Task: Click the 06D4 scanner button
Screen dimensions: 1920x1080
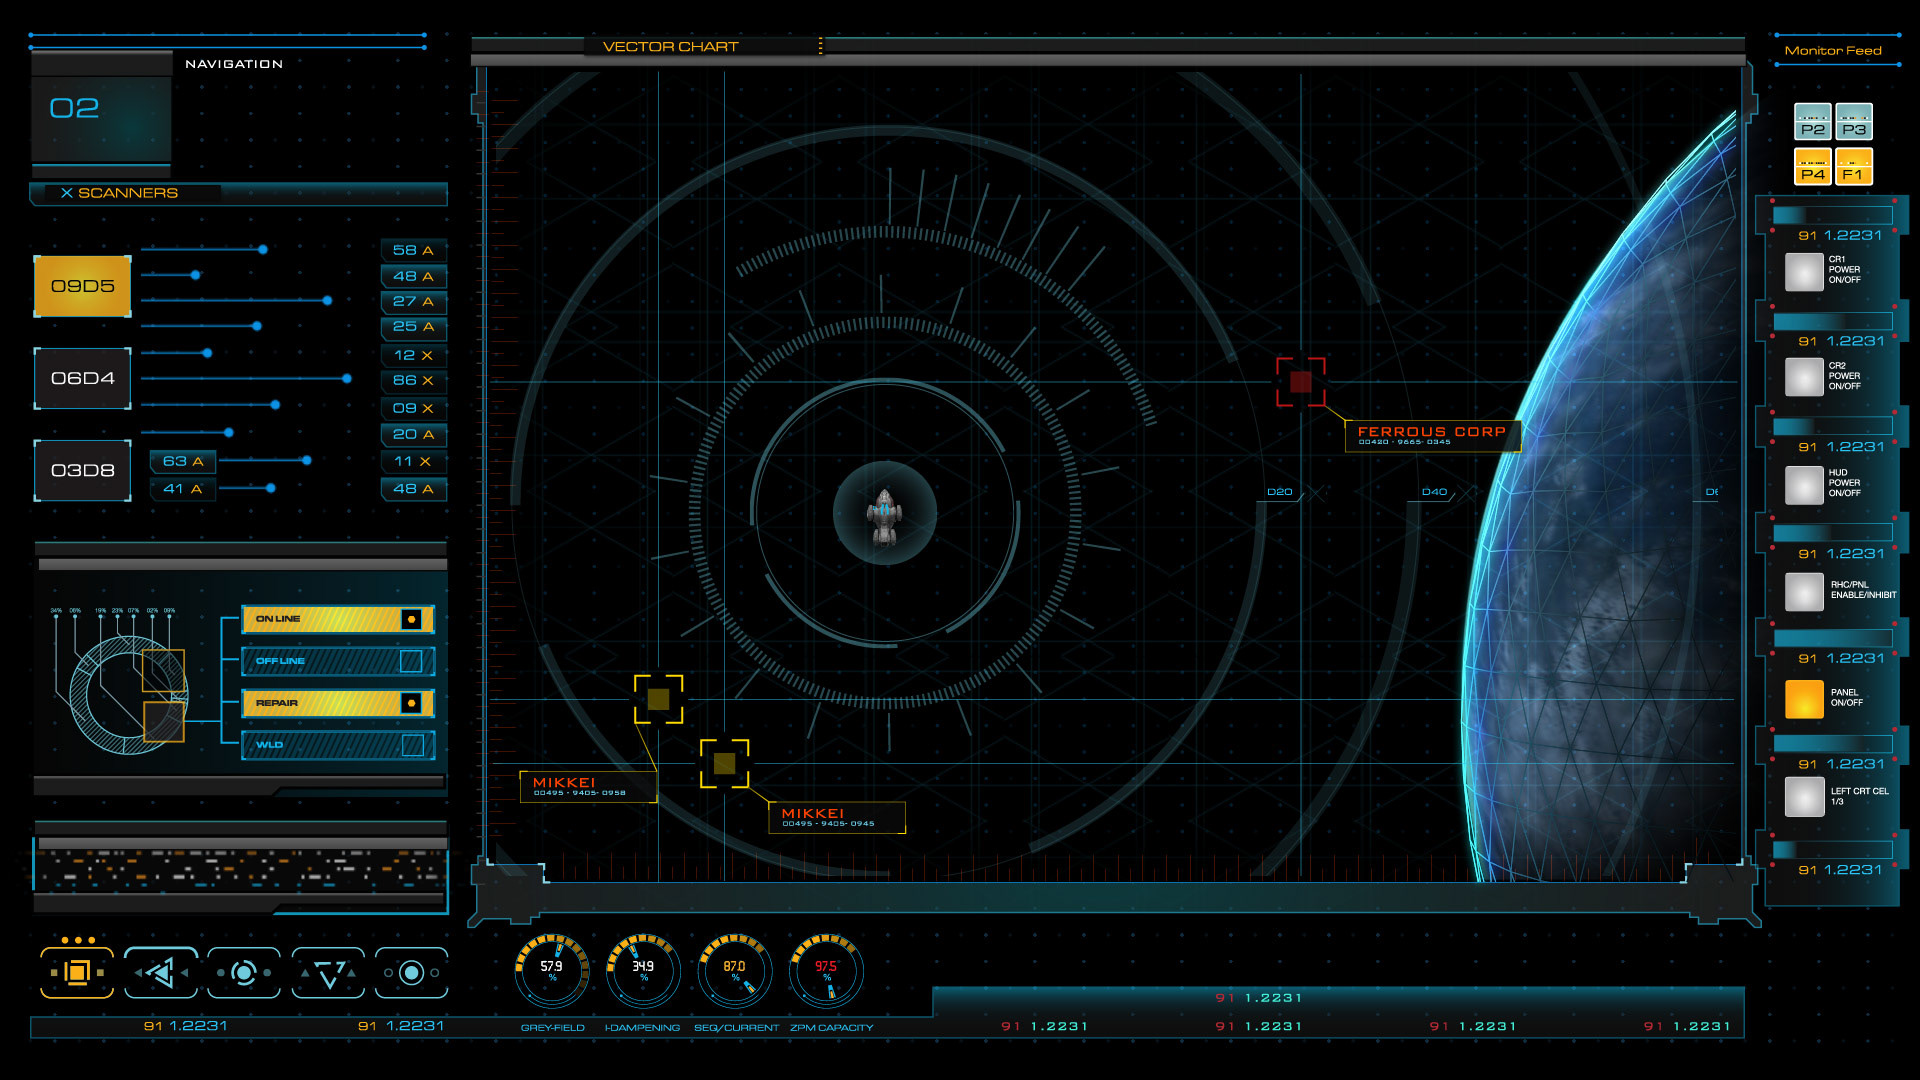Action: tap(83, 378)
